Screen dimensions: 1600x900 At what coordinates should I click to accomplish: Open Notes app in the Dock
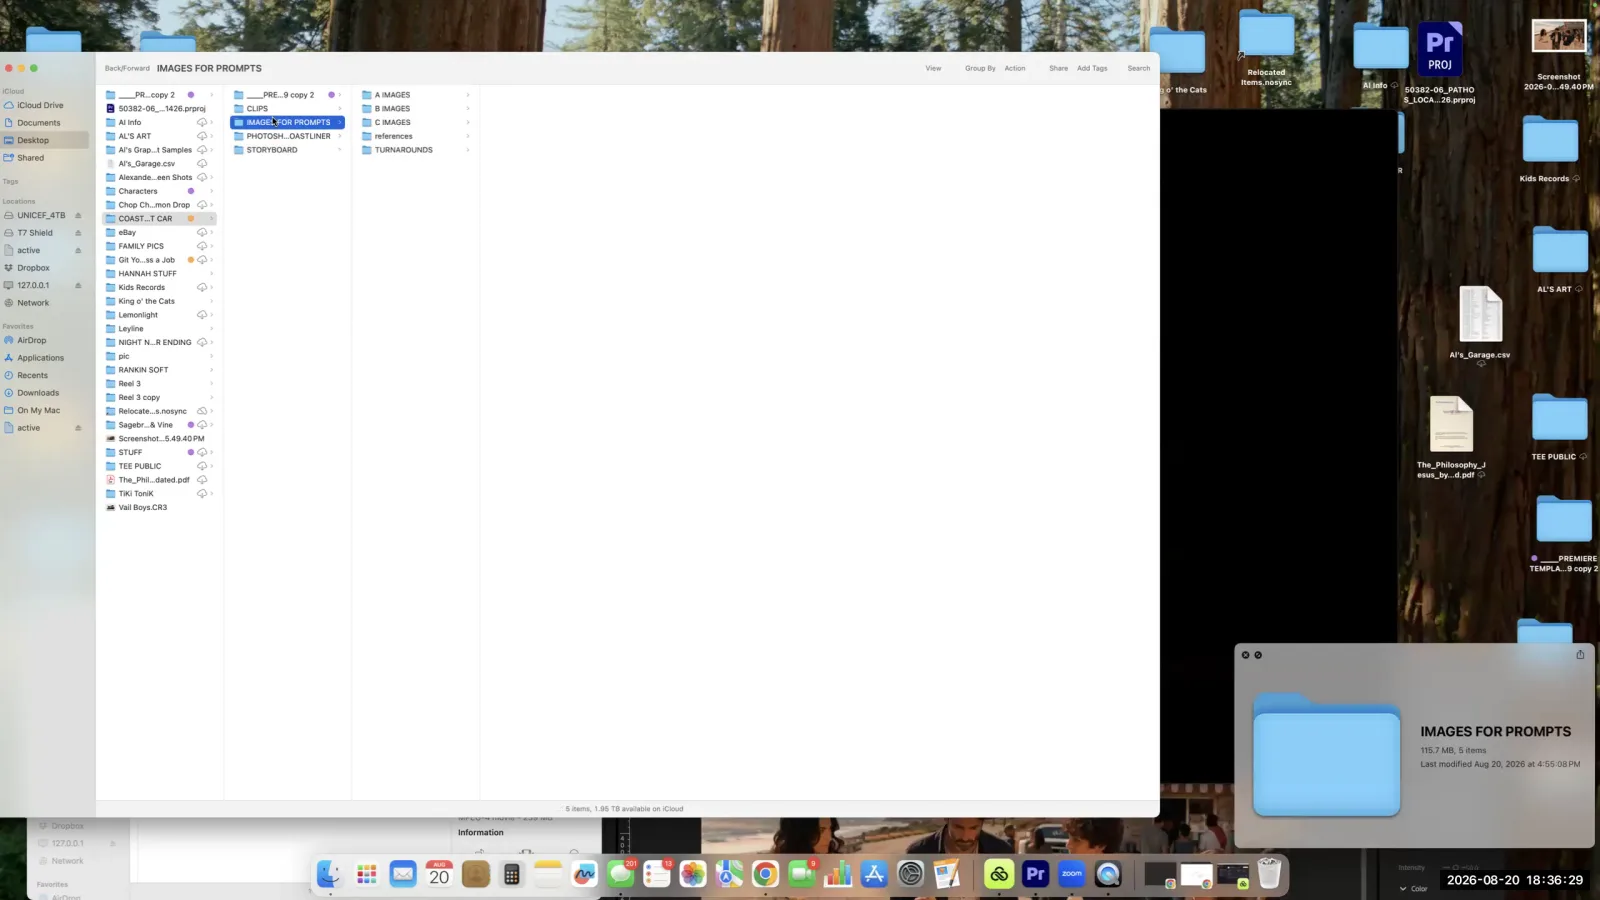coord(548,874)
